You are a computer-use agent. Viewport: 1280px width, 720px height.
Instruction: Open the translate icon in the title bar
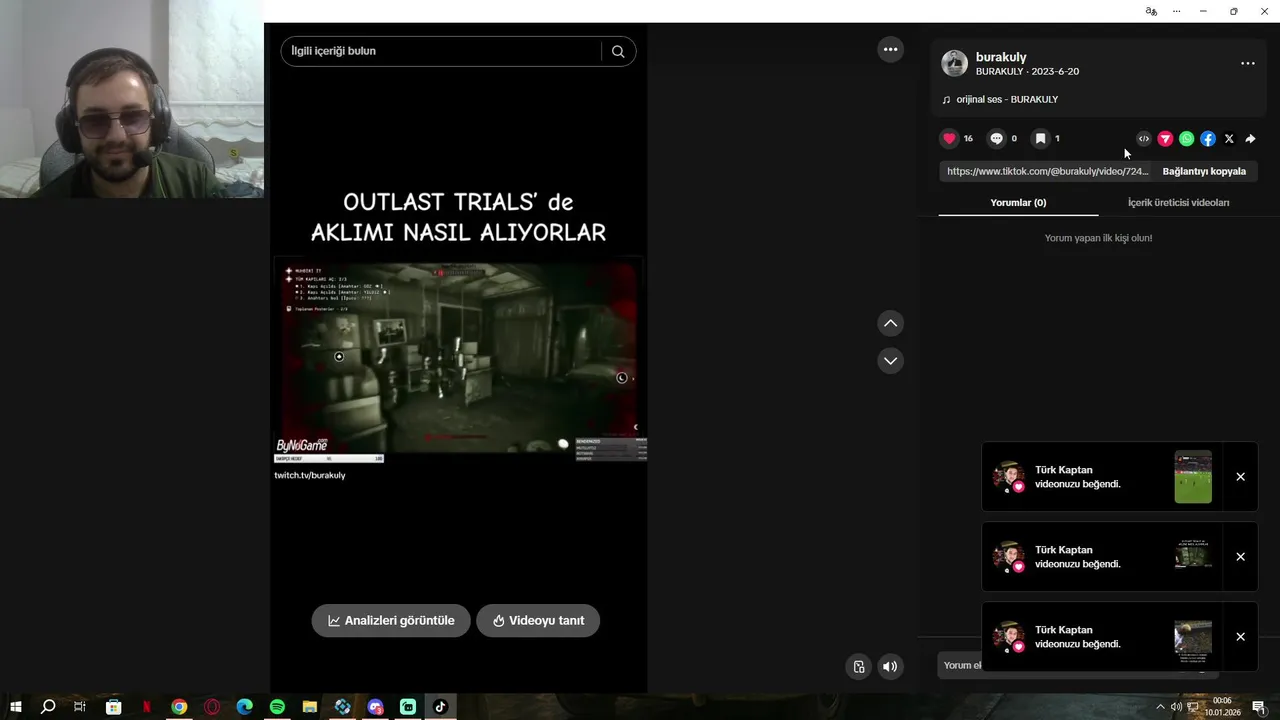click(x=1151, y=11)
